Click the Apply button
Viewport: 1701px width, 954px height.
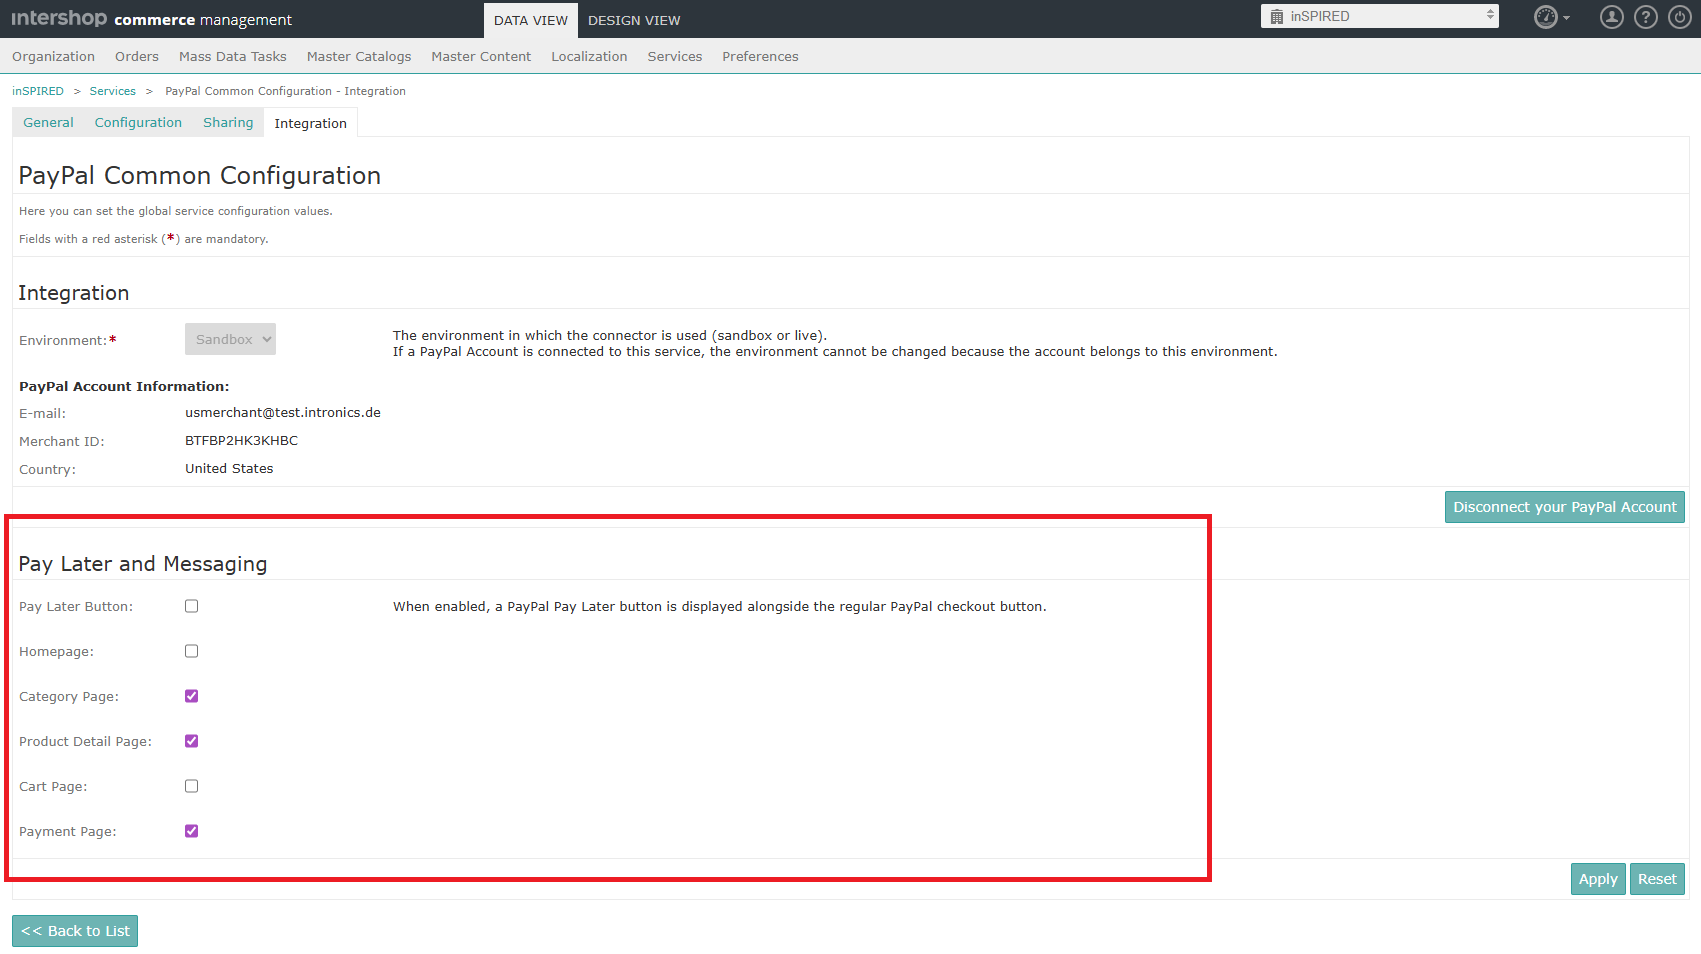coord(1598,879)
